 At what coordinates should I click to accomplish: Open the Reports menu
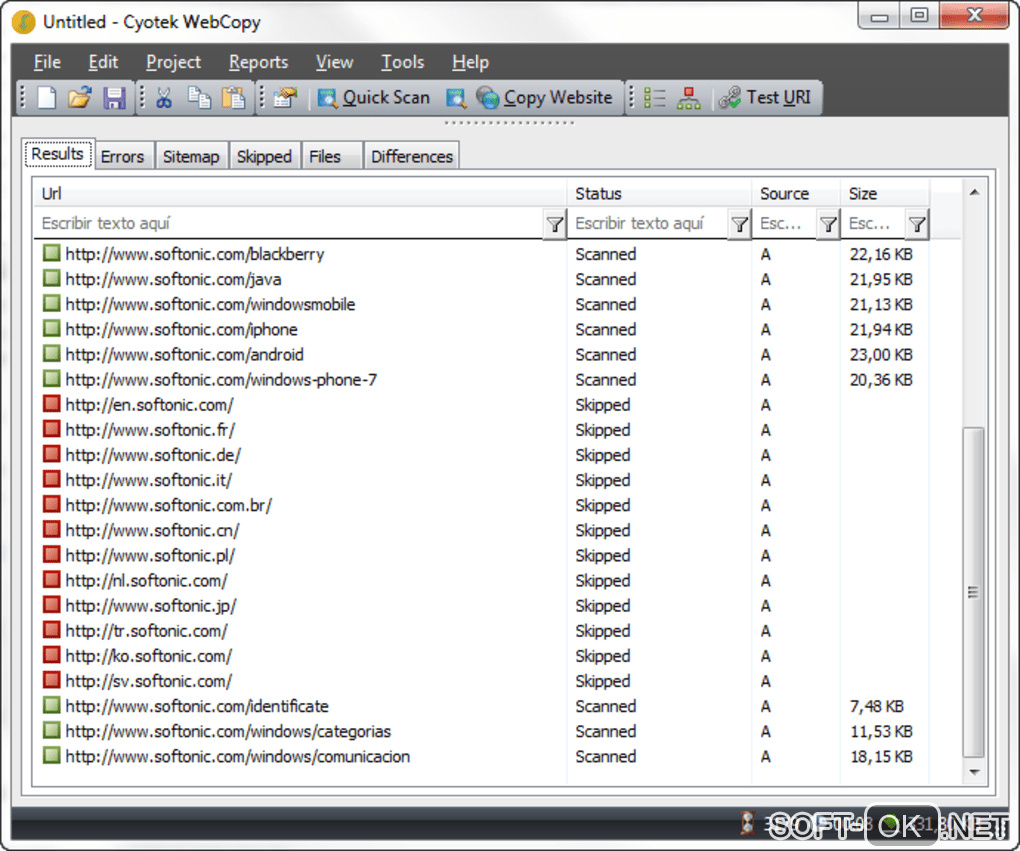pos(258,62)
